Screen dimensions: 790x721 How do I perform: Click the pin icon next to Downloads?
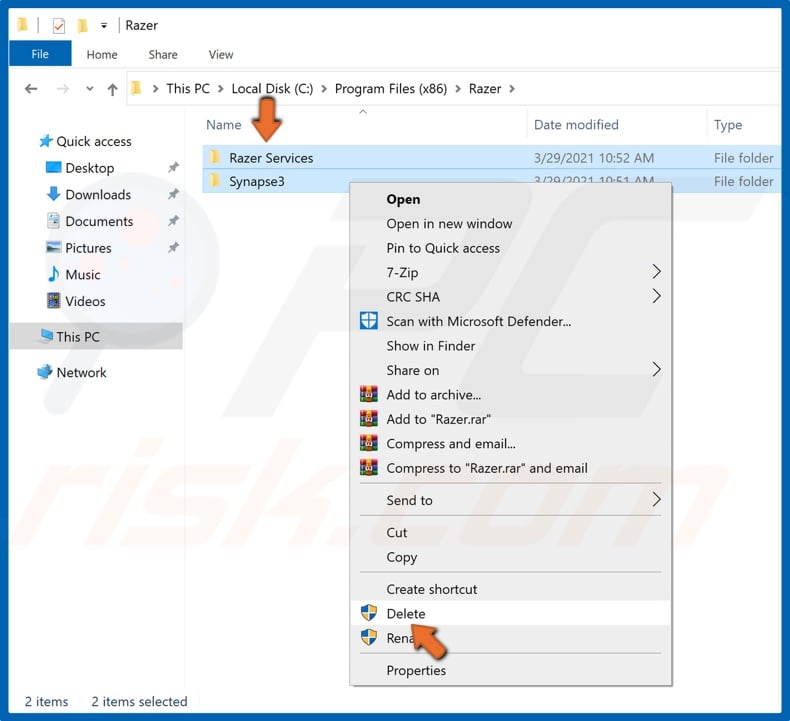[173, 194]
